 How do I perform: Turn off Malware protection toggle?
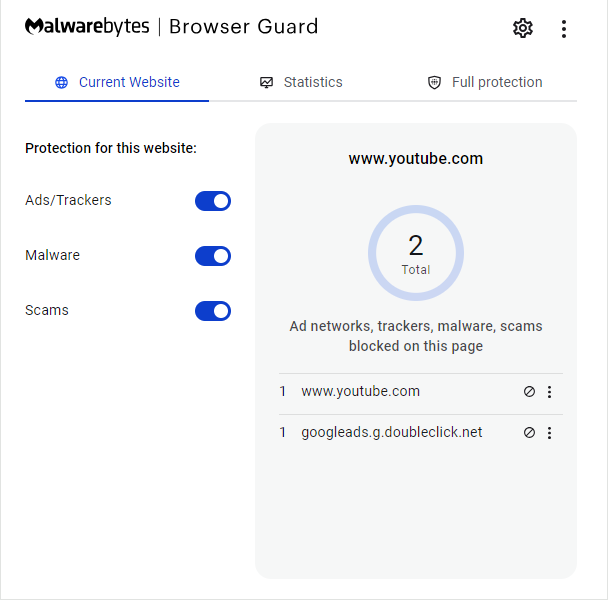click(x=213, y=256)
